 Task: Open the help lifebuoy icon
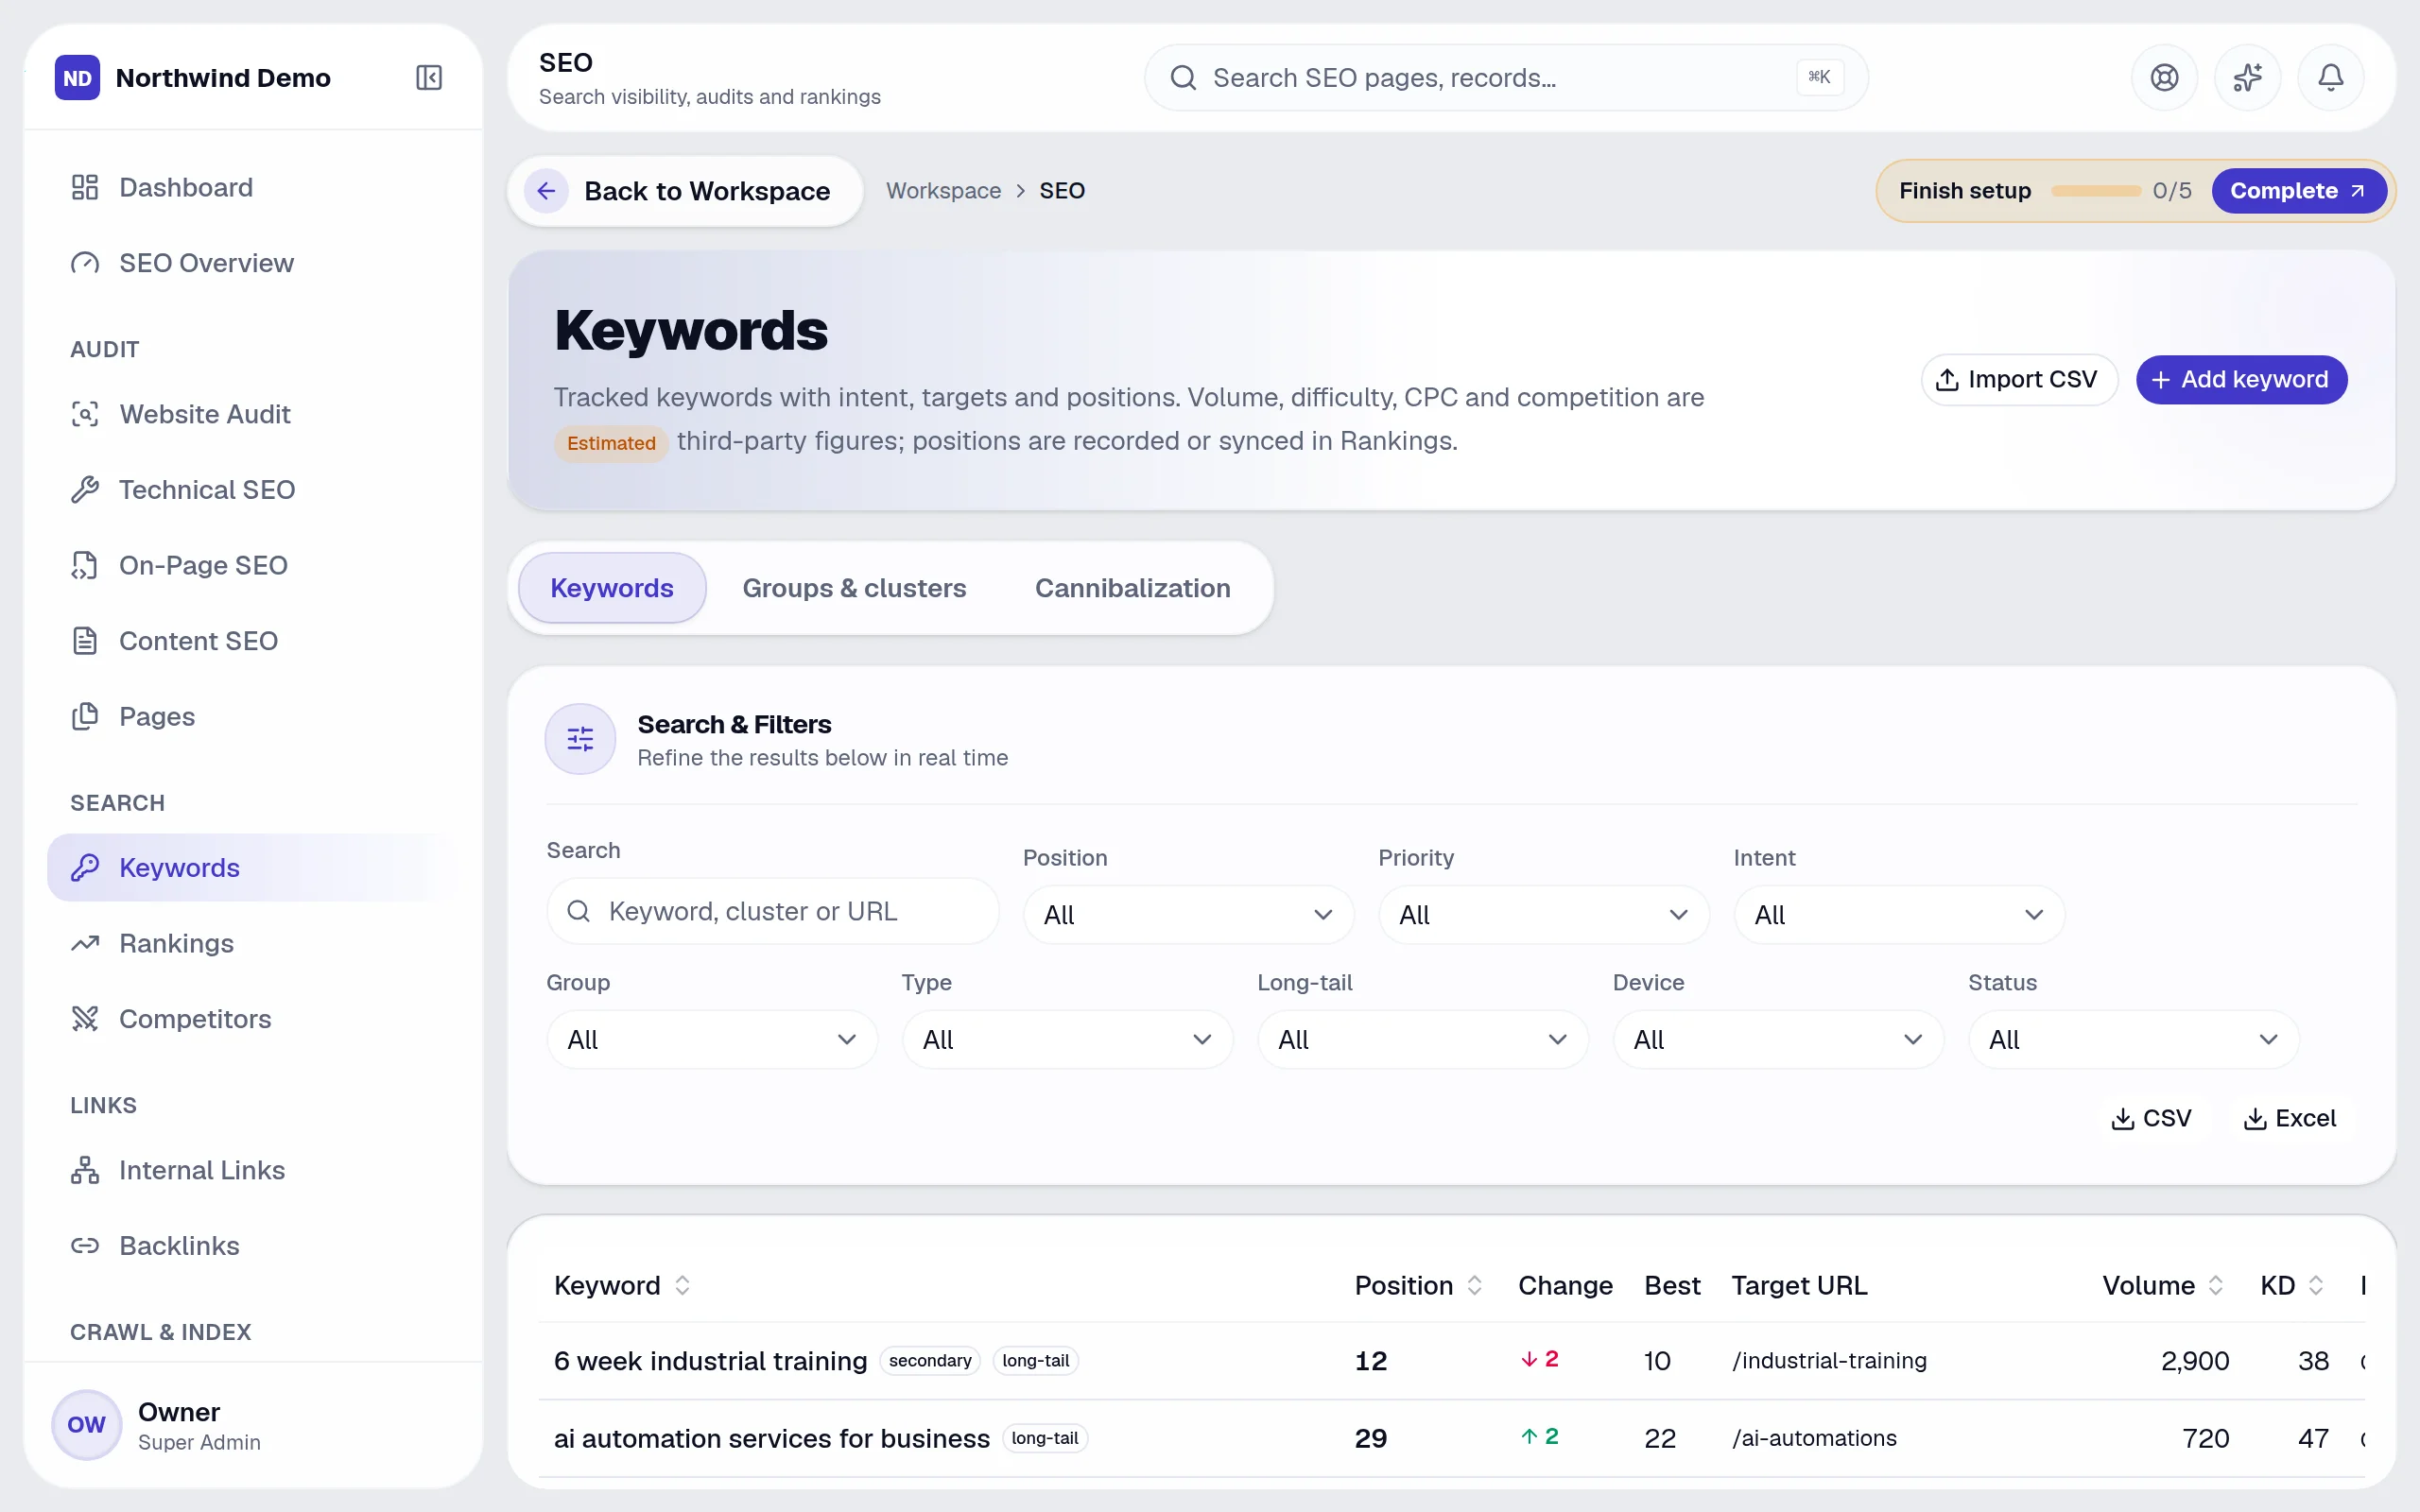(2164, 78)
